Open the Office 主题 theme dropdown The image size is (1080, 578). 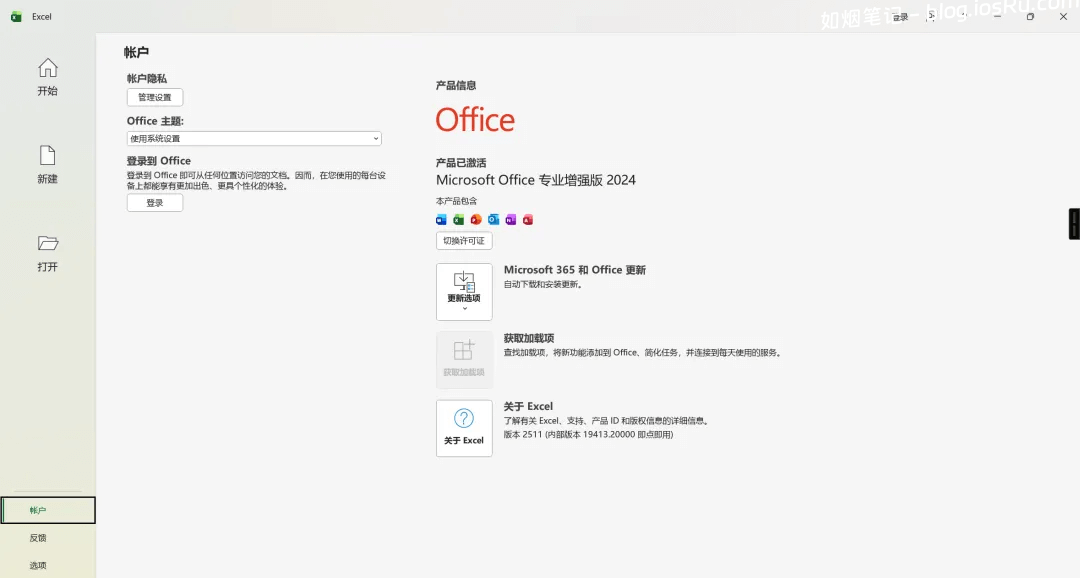pos(254,139)
